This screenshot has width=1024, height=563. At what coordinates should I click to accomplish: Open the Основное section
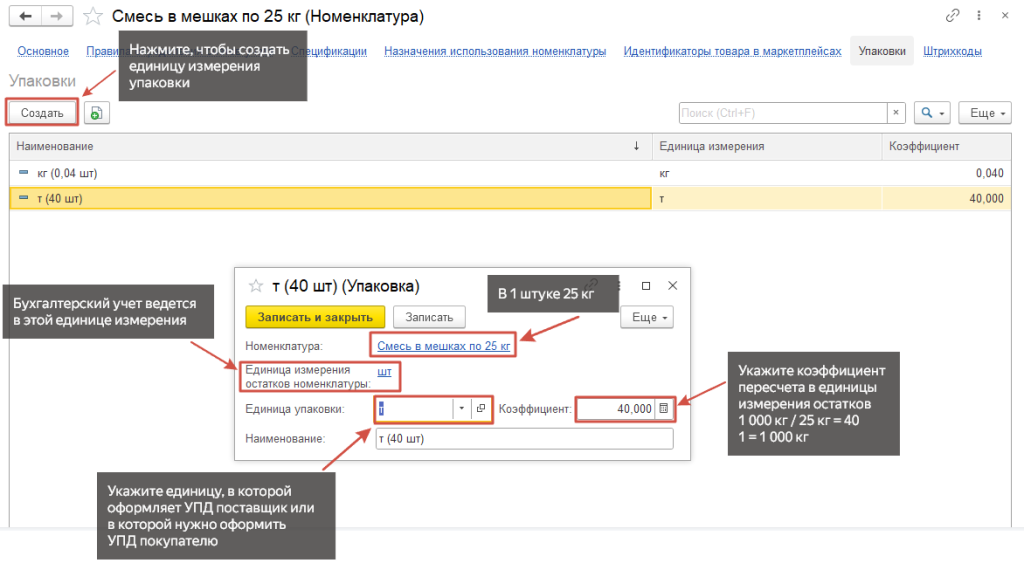click(x=43, y=51)
